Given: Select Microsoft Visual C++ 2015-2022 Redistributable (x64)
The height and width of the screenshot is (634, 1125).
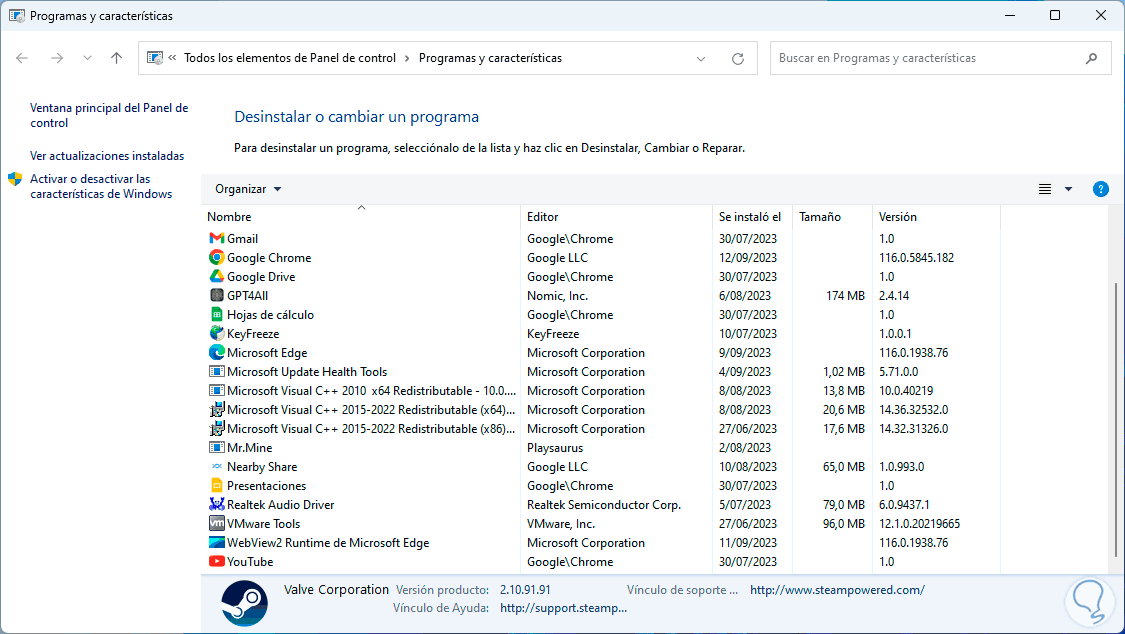Looking at the screenshot, I should click(362, 410).
